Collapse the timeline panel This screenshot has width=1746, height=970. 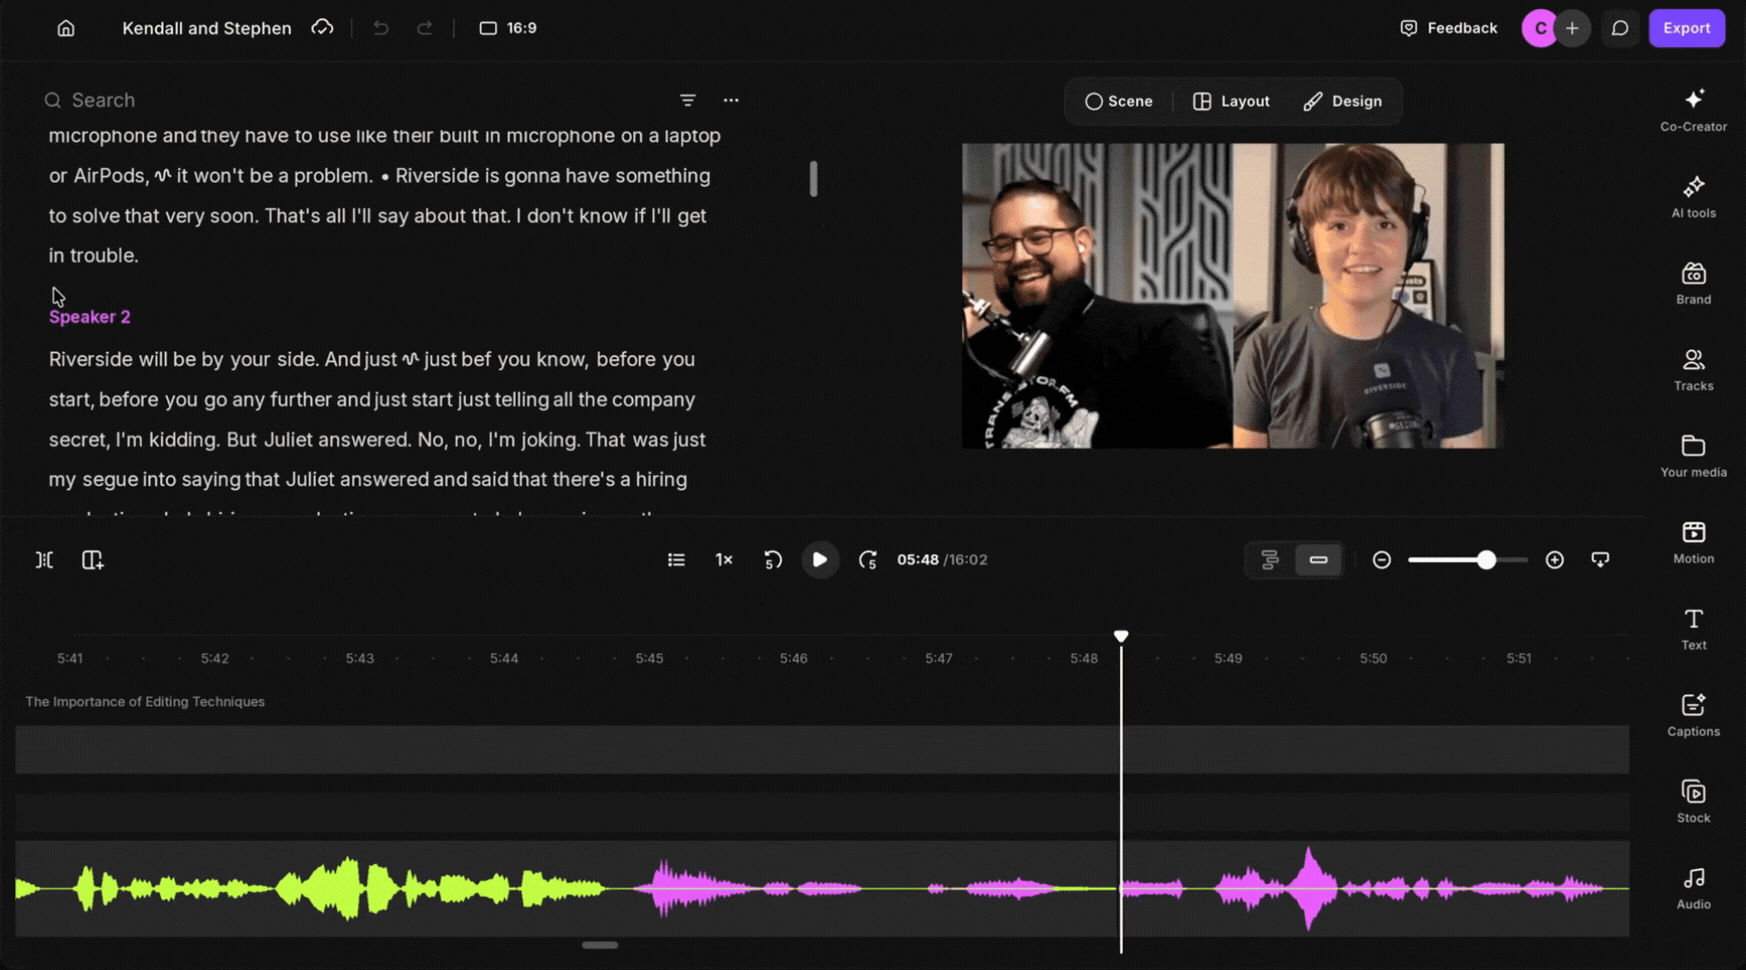click(1600, 560)
